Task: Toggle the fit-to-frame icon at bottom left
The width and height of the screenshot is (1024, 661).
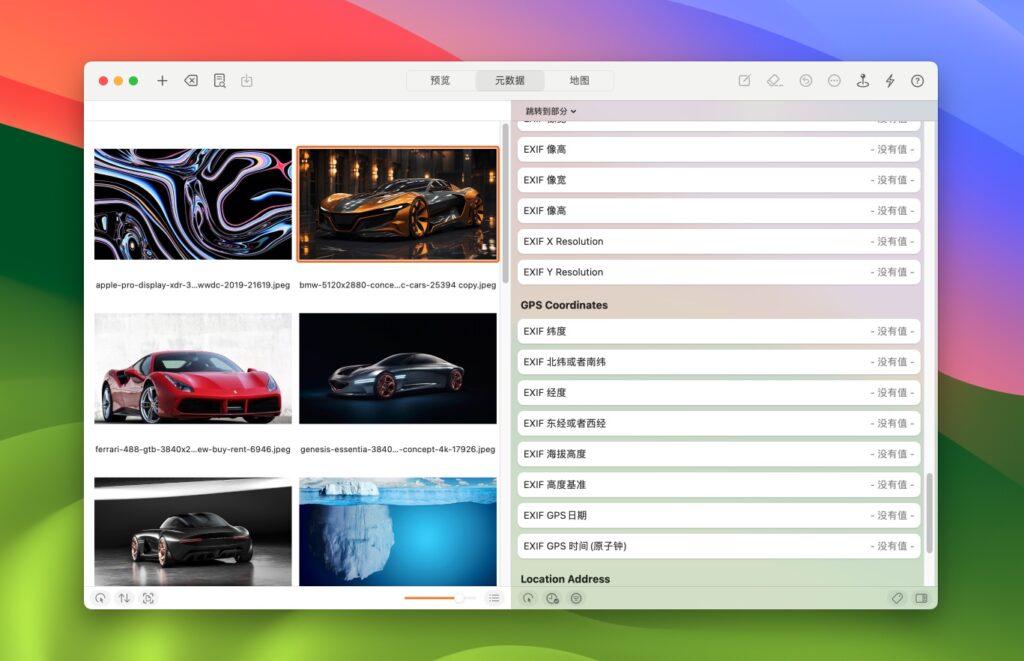Action: click(148, 597)
